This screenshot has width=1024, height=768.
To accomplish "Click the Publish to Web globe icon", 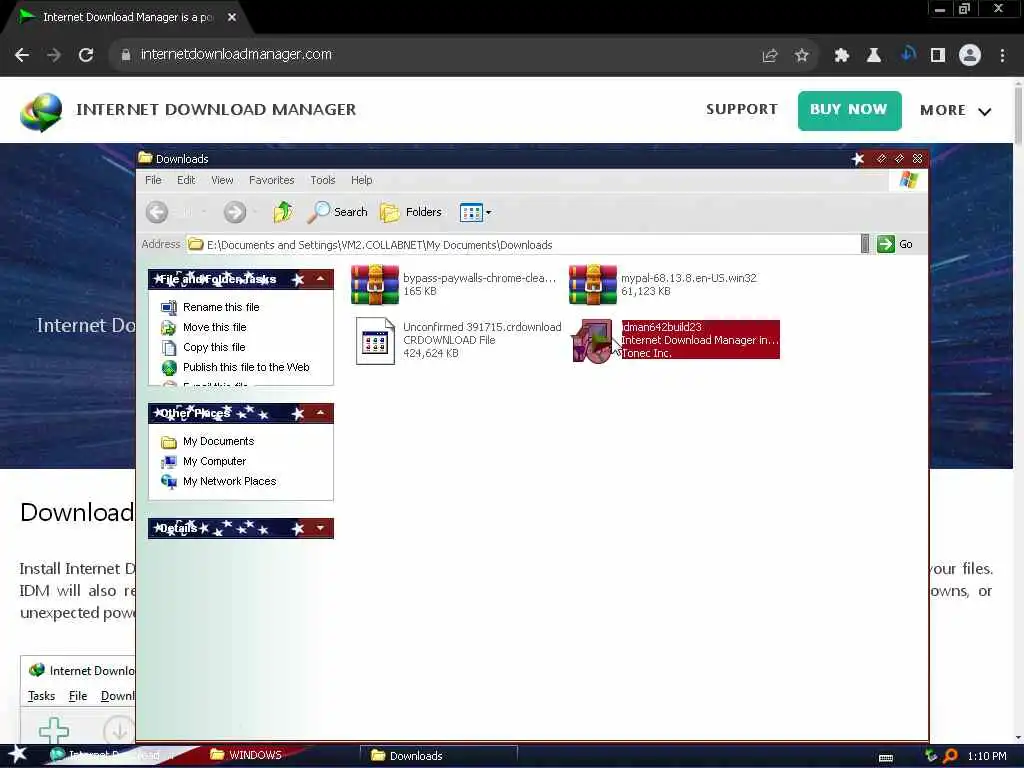I will [x=169, y=368].
